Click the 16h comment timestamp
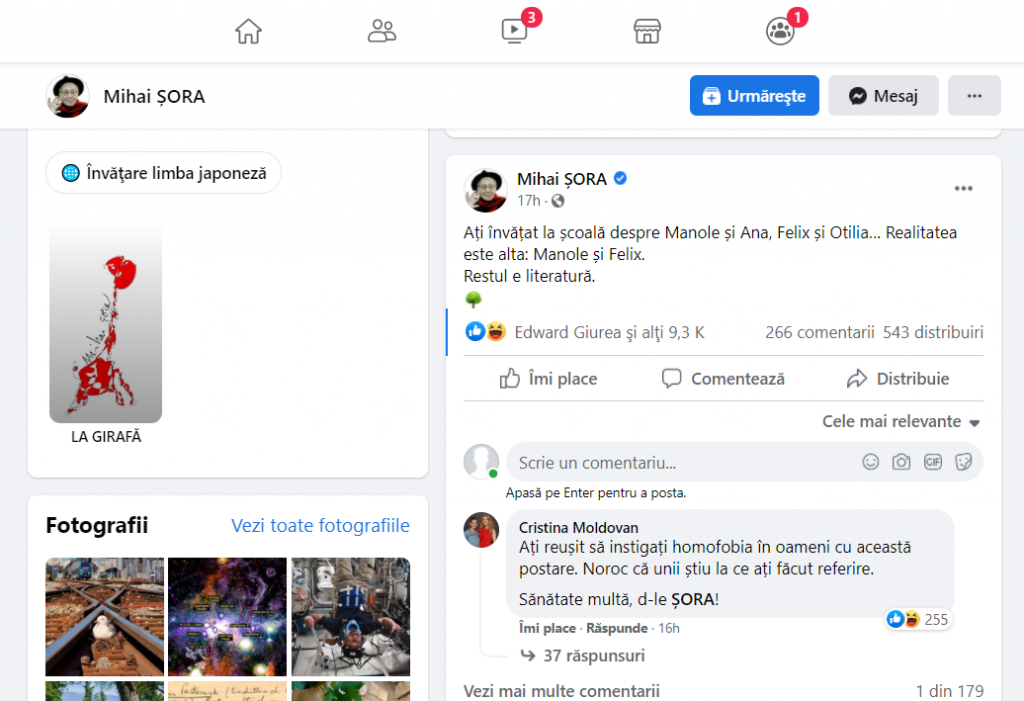Viewport: 1024px width, 701px height. coord(669,628)
